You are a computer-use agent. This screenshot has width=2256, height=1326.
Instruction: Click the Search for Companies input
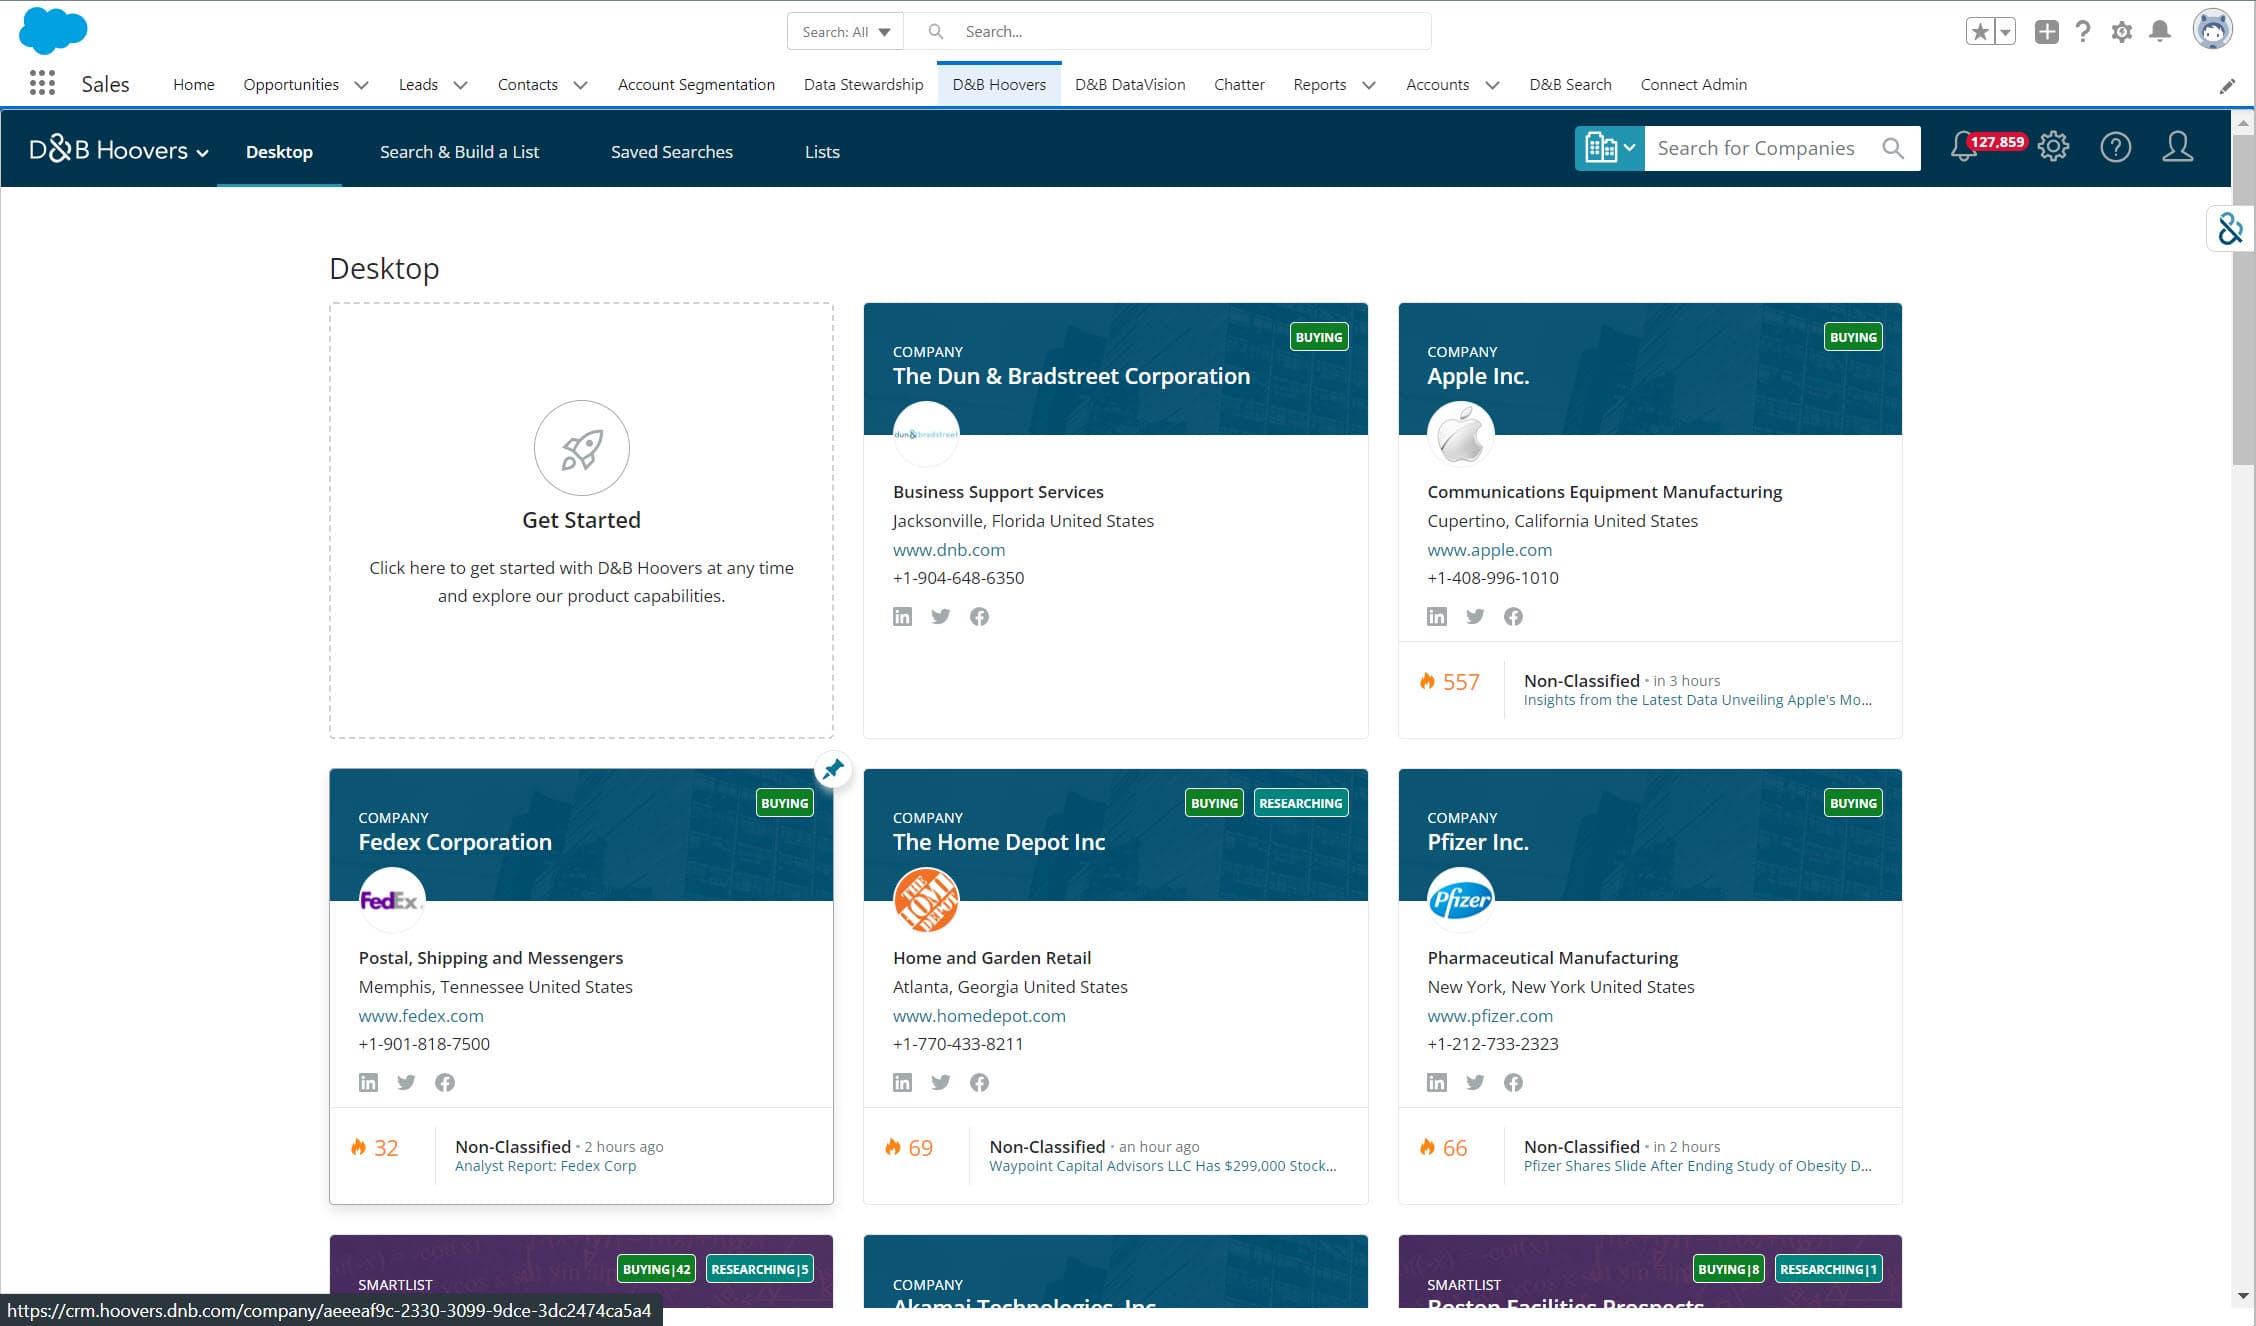click(1756, 148)
